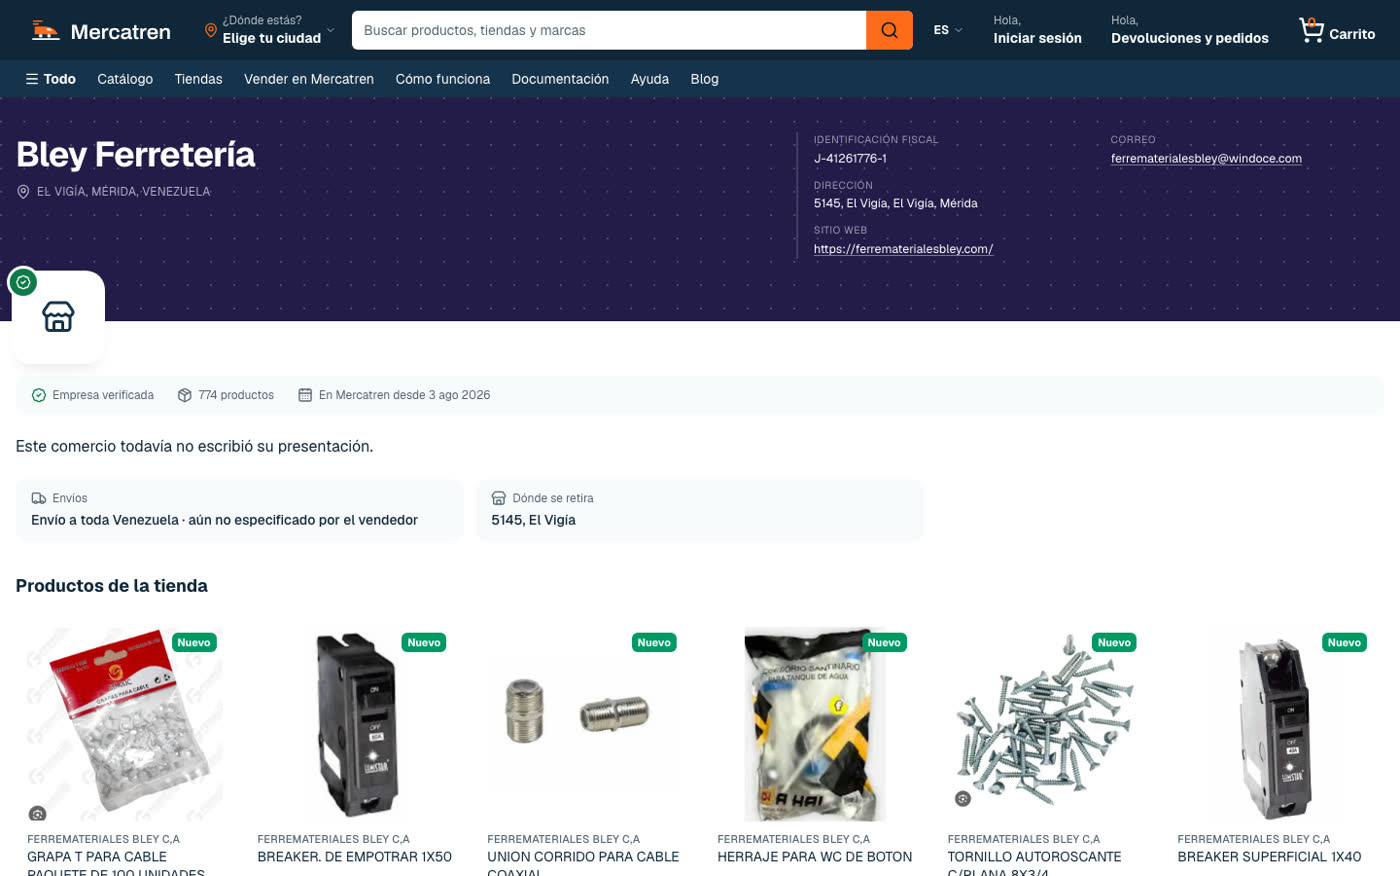The image size is (1400, 876).
Task: Click the BREAKER SUPERFICIAL 1X40 title
Action: (x=1270, y=857)
